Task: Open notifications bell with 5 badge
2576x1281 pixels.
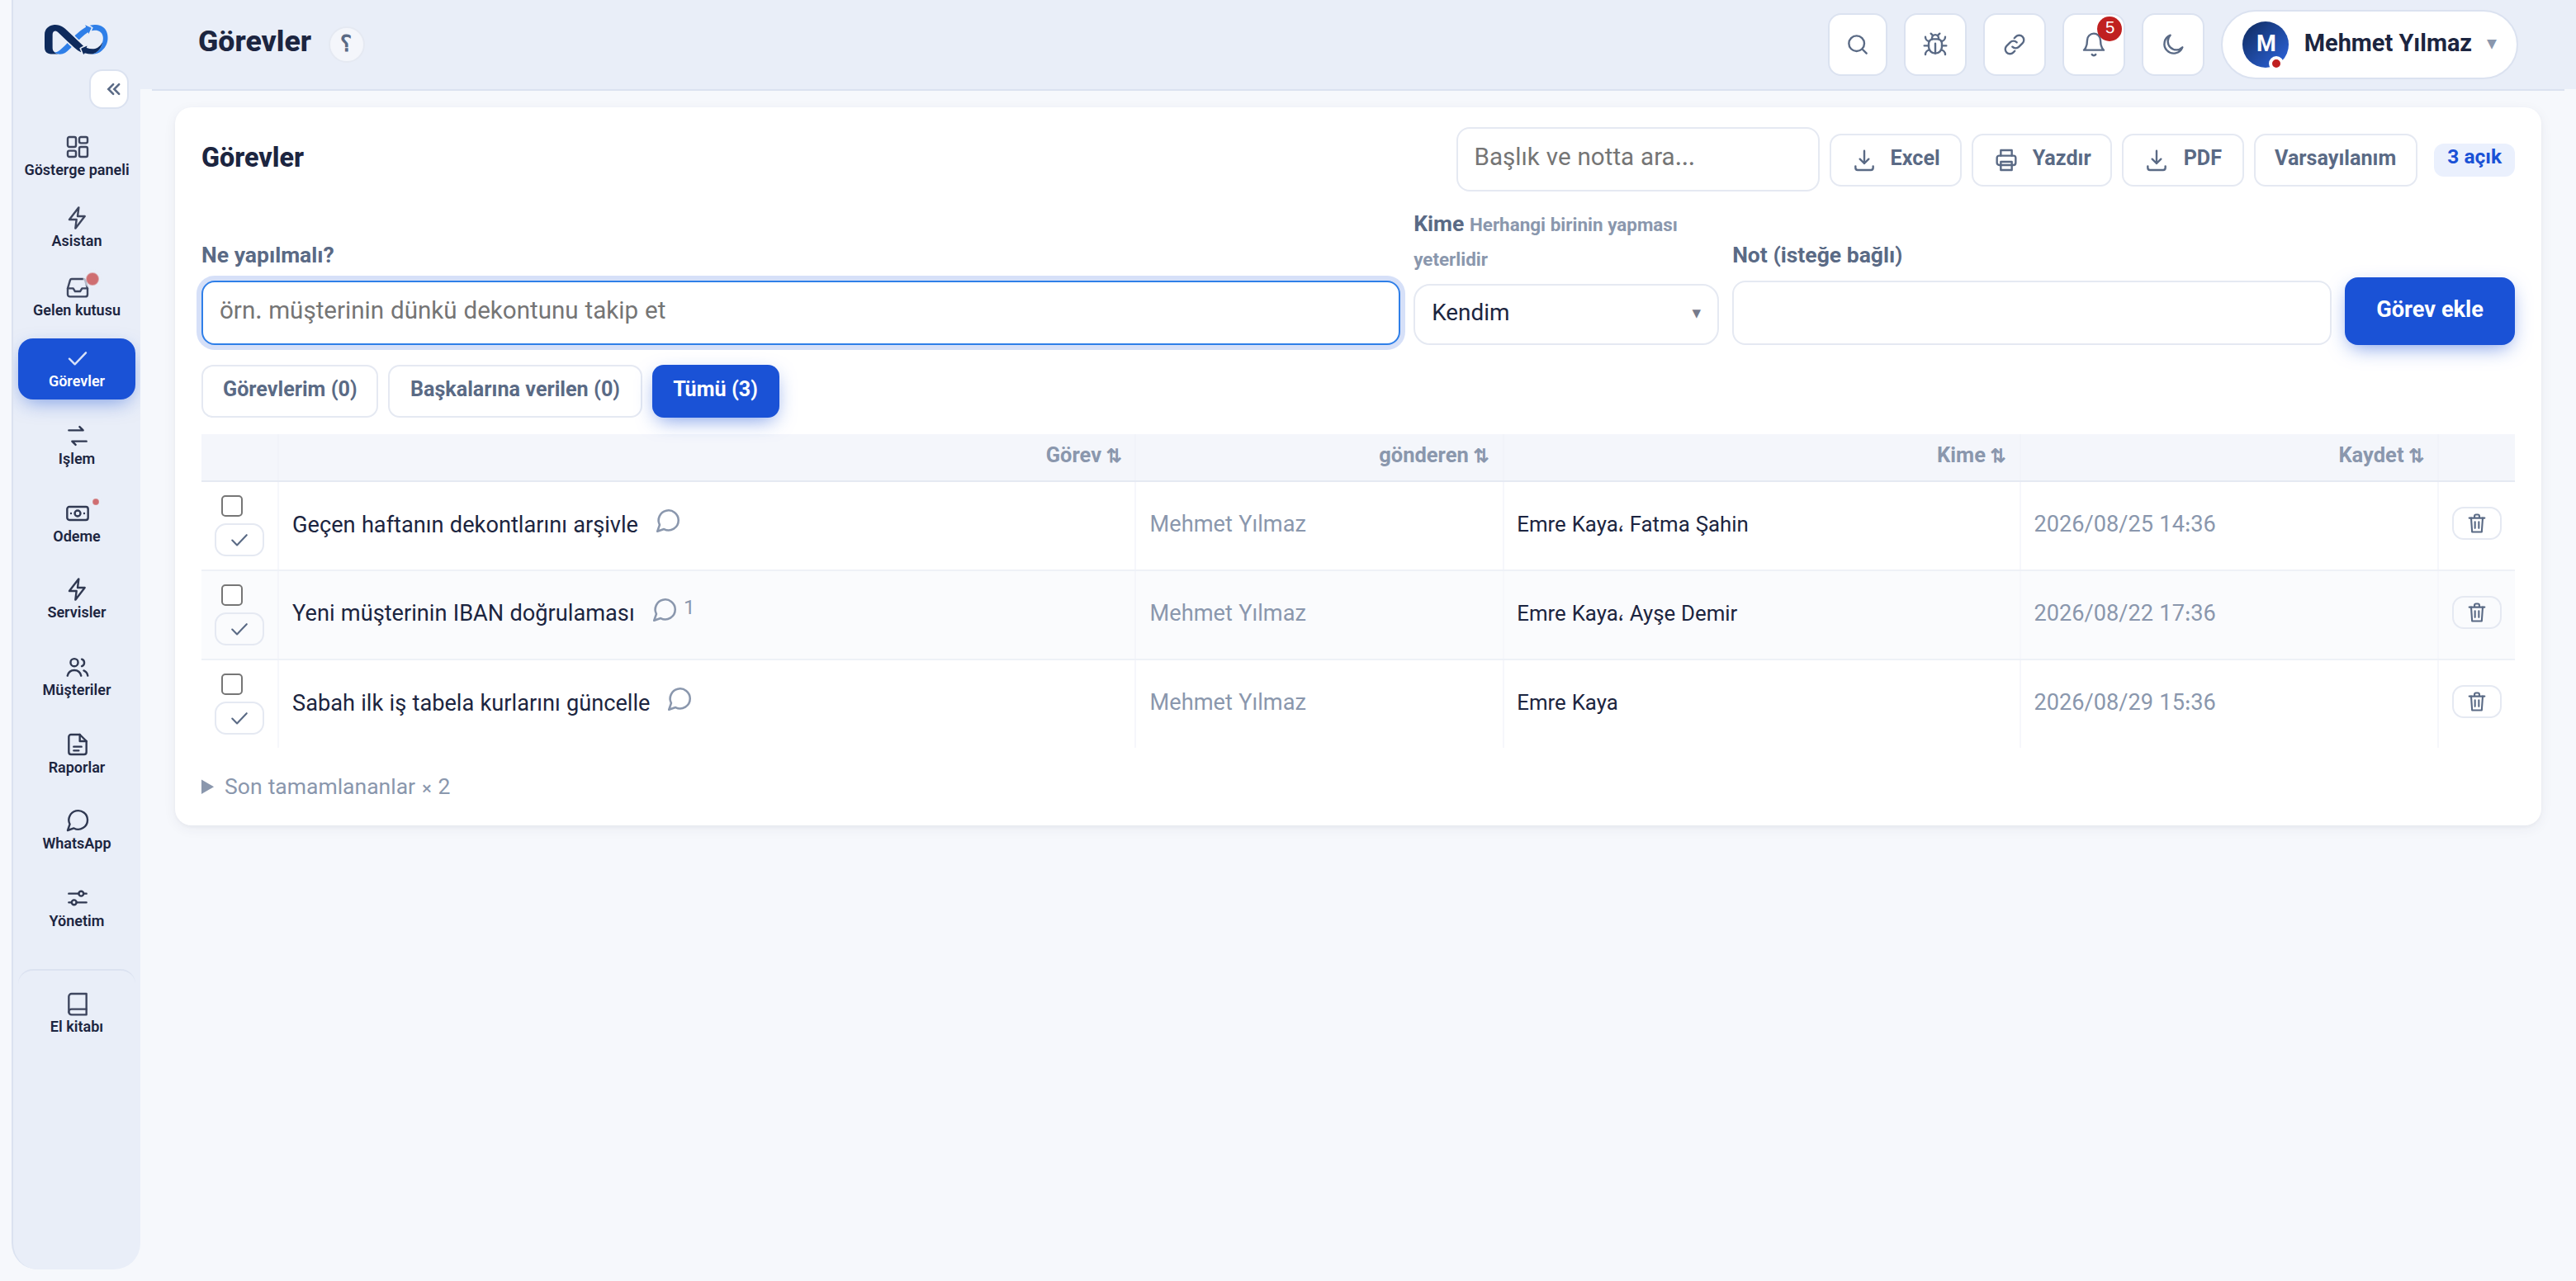Action: [2093, 44]
